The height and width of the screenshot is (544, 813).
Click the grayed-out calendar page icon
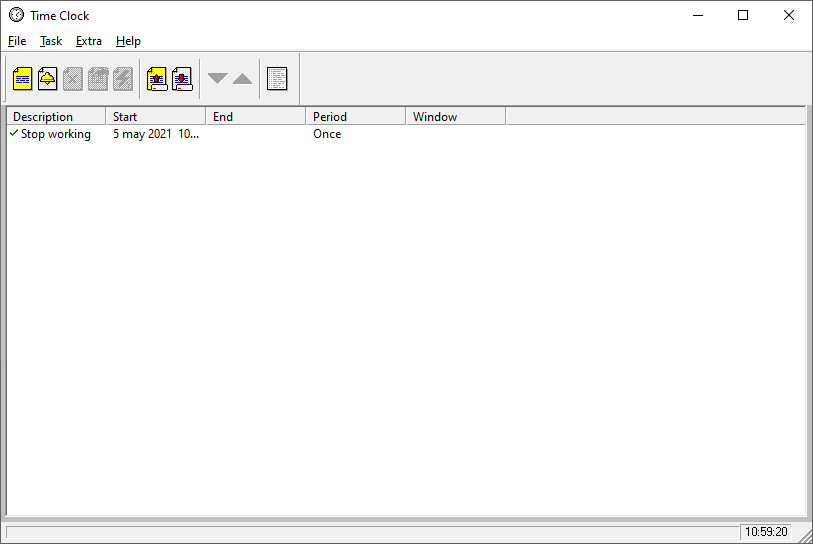97,79
